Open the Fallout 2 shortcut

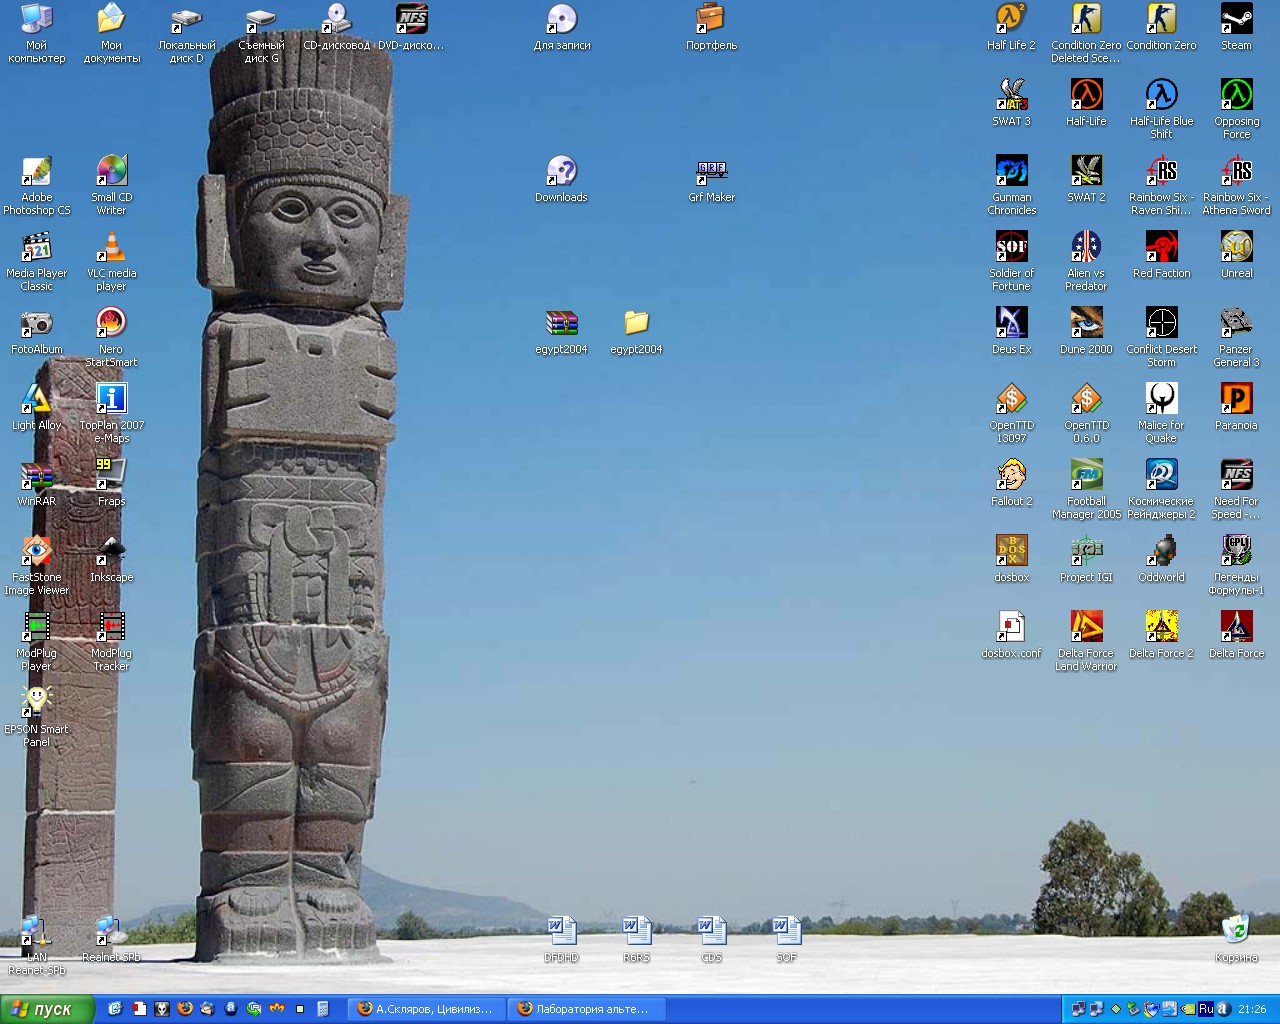[x=1011, y=476]
